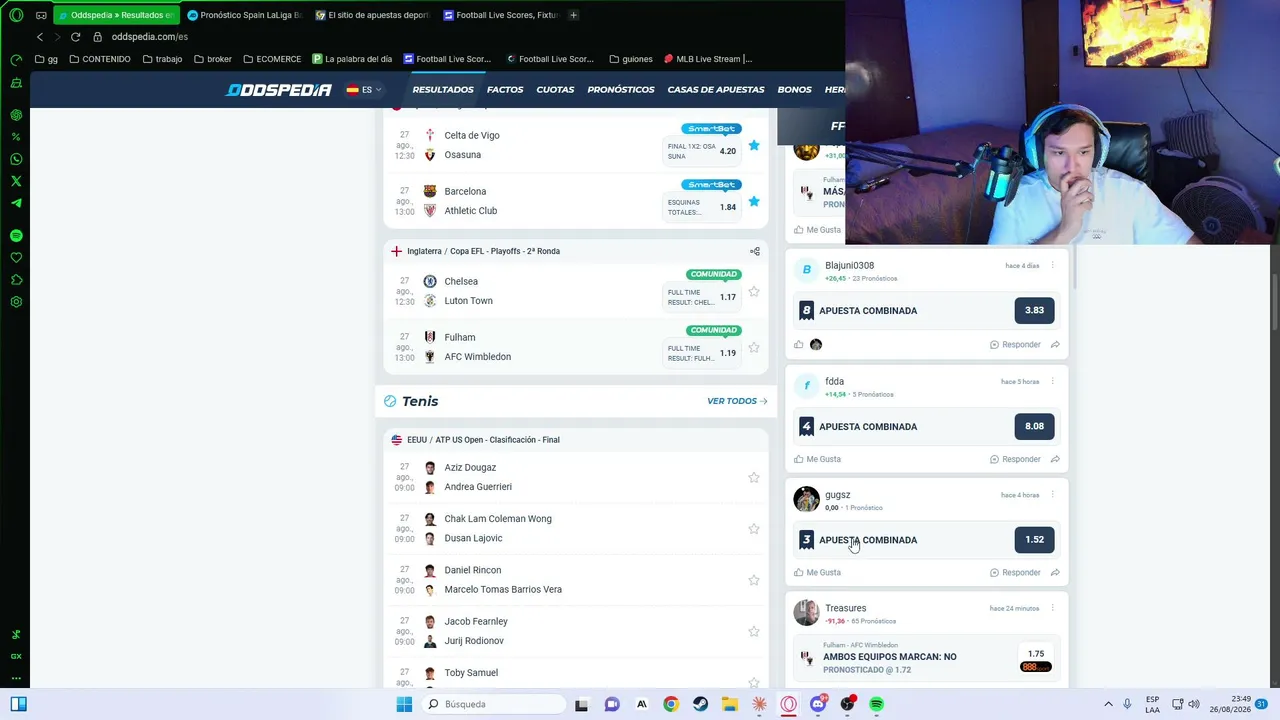
Task: Open the Windows Start menu
Action: [404, 704]
